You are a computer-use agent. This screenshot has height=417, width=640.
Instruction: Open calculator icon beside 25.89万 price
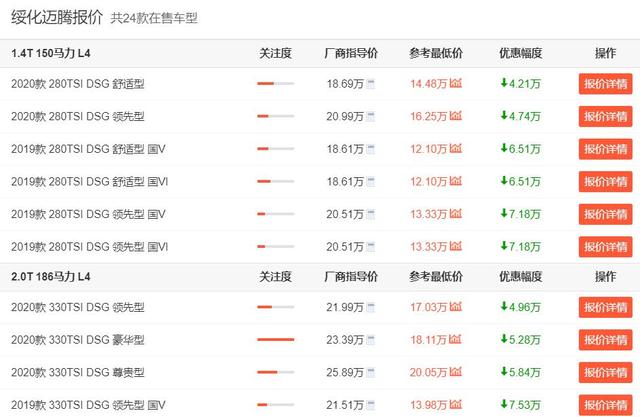click(371, 373)
